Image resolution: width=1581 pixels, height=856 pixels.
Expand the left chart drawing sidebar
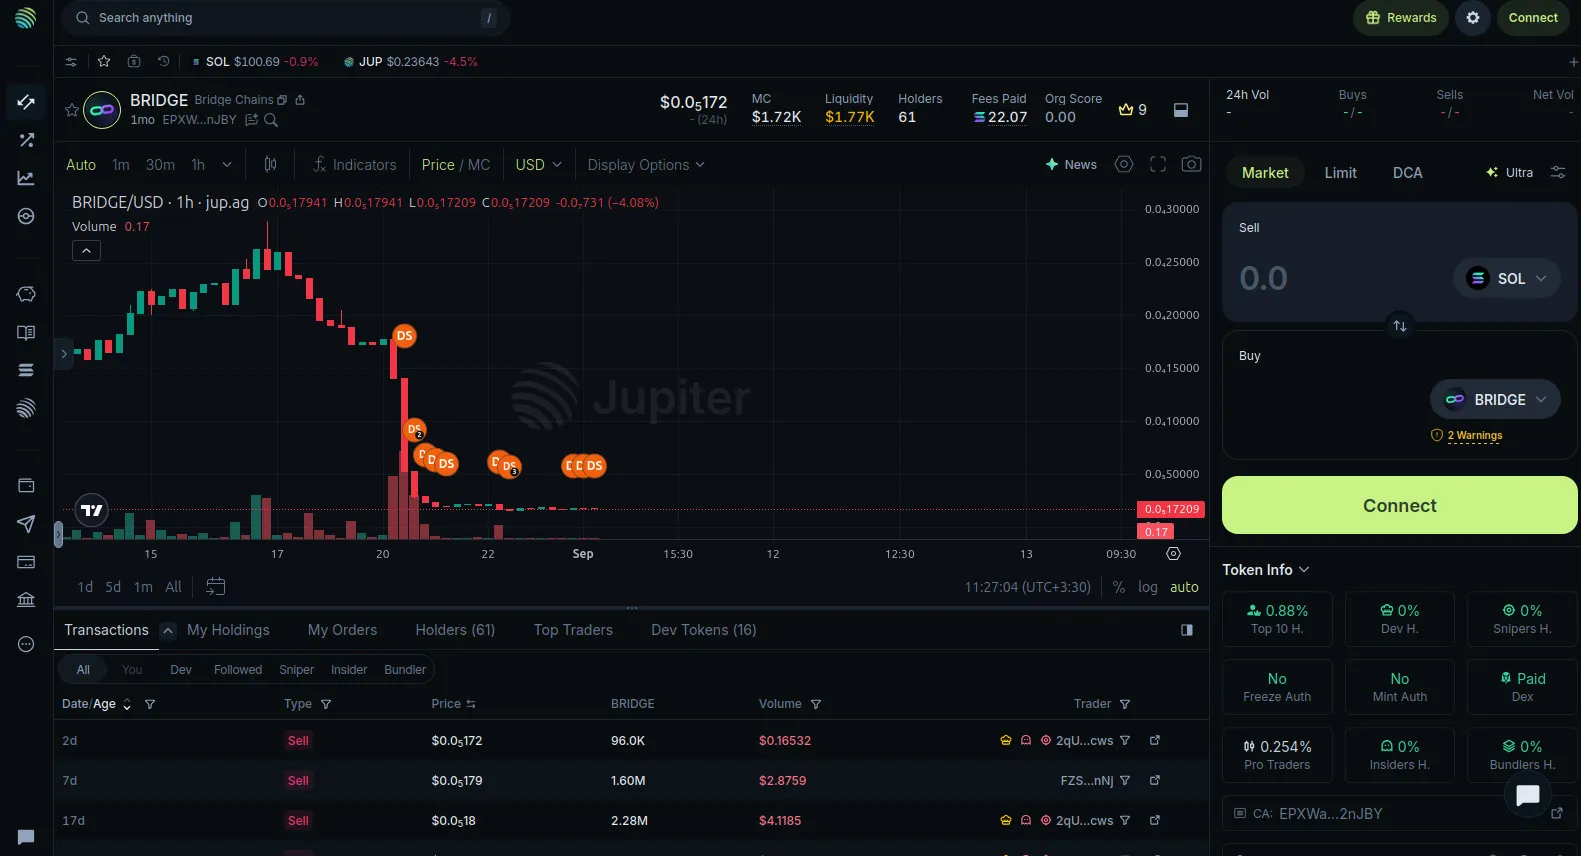[x=64, y=353]
